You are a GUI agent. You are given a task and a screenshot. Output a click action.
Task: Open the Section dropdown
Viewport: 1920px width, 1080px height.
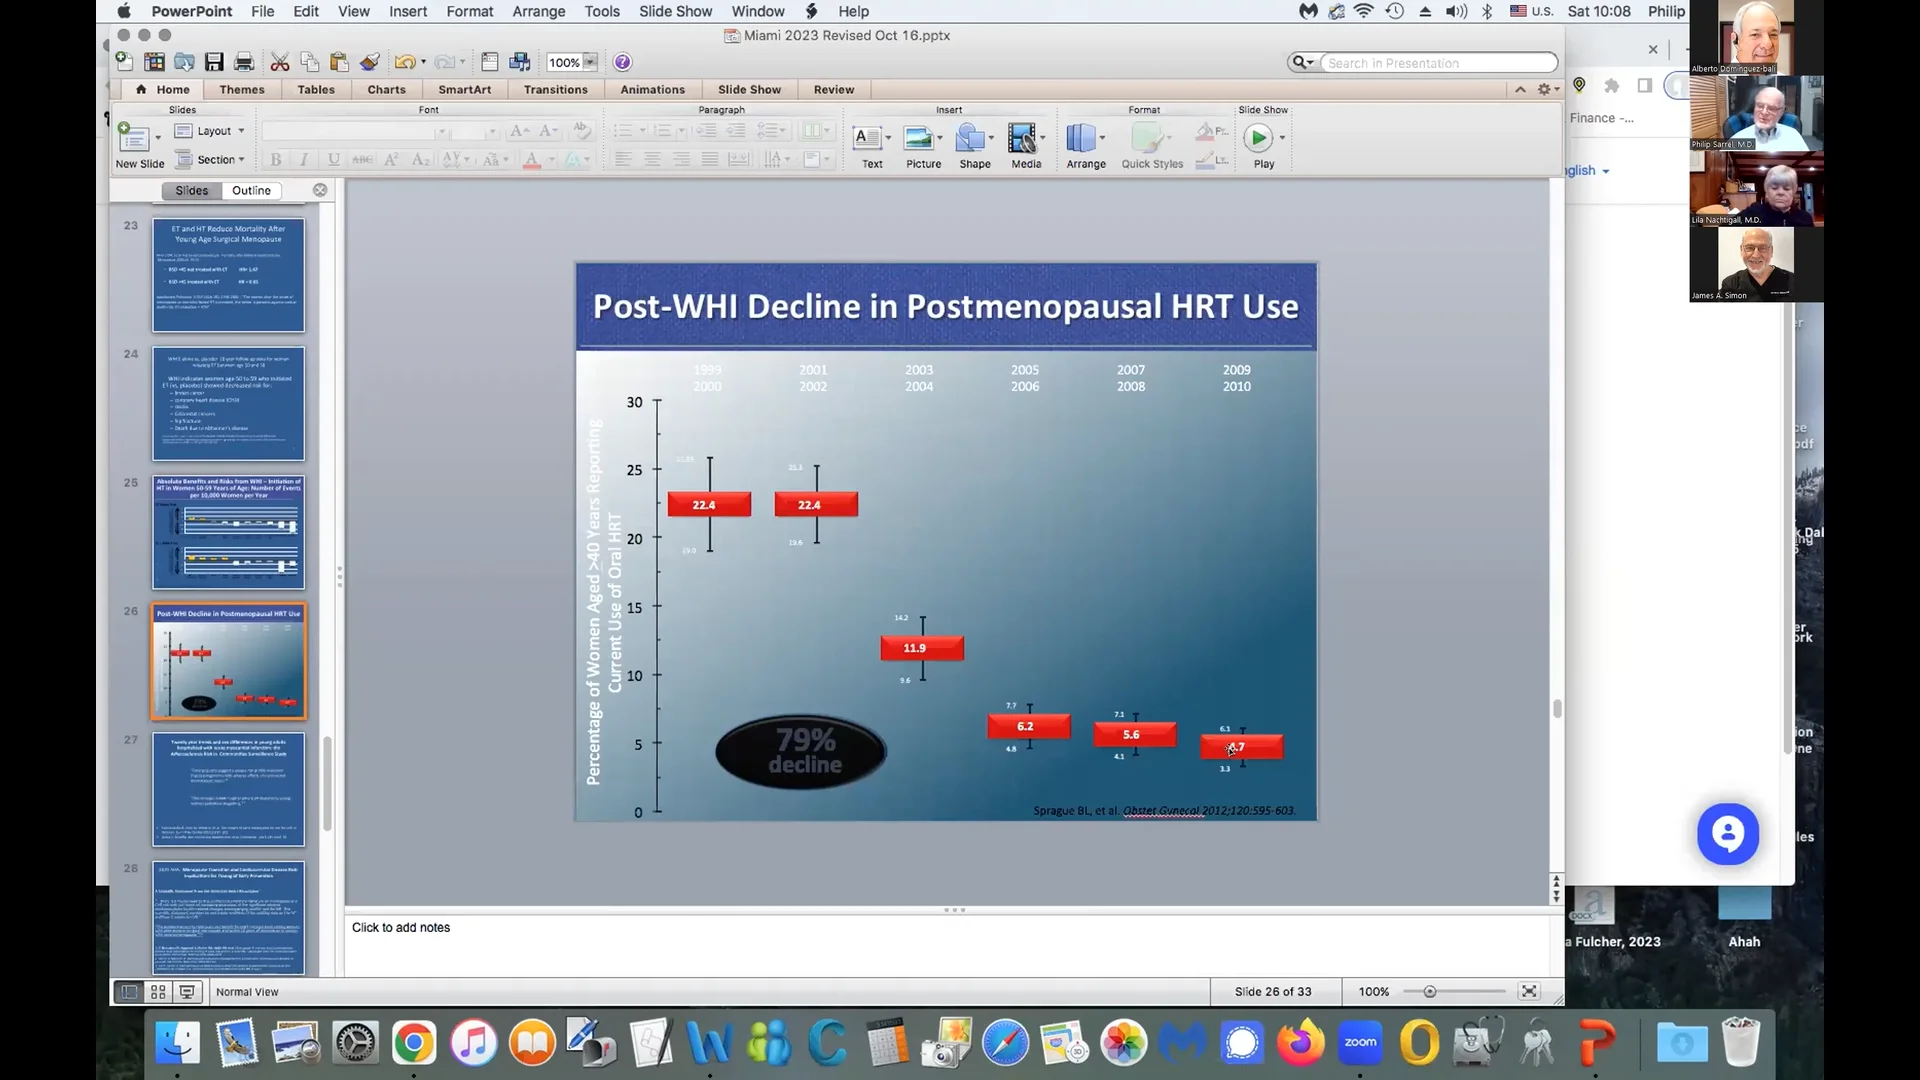(210, 159)
